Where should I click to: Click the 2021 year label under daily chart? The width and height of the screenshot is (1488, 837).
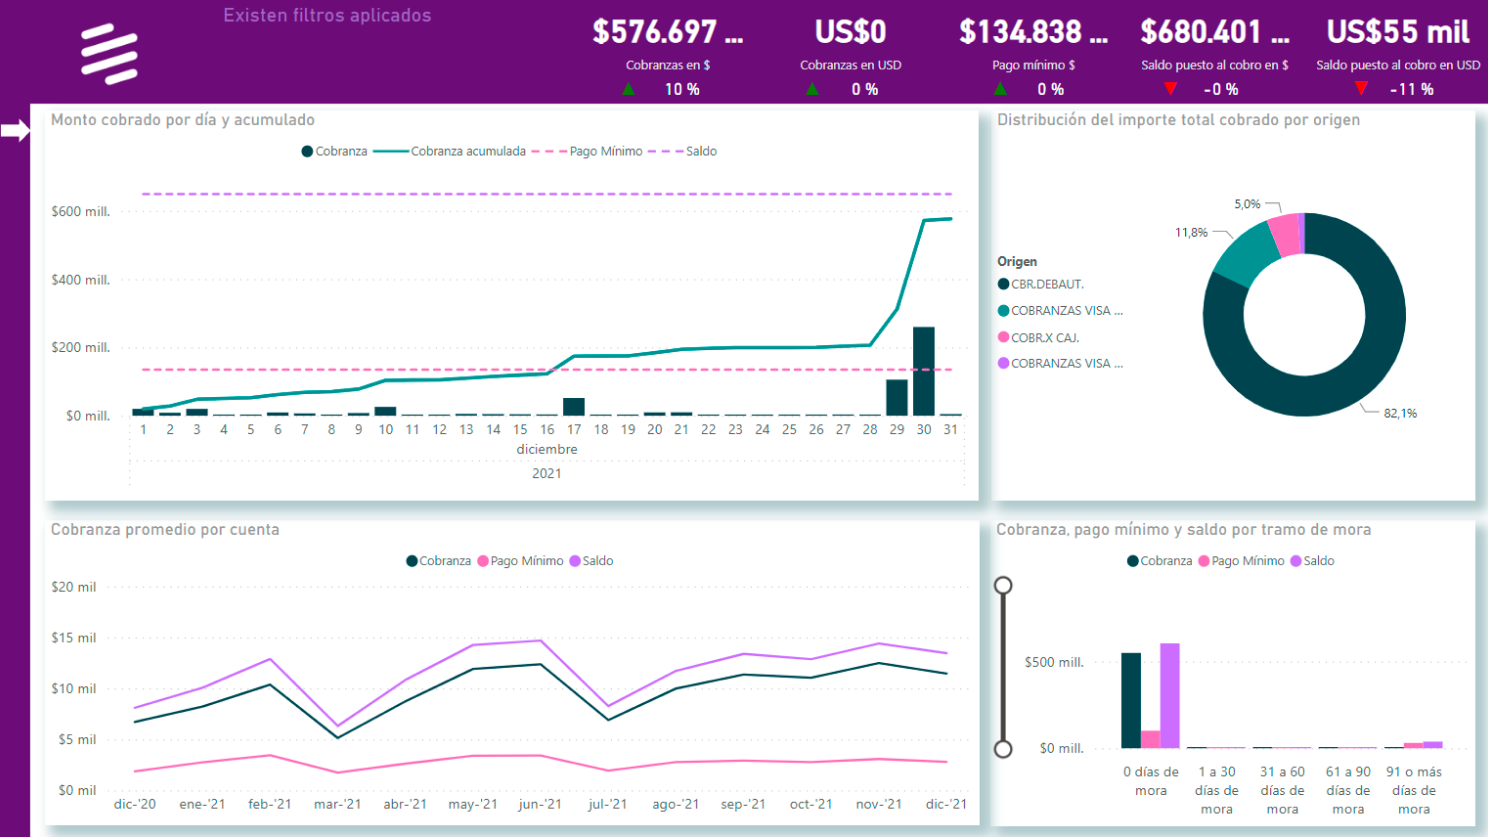(x=546, y=473)
